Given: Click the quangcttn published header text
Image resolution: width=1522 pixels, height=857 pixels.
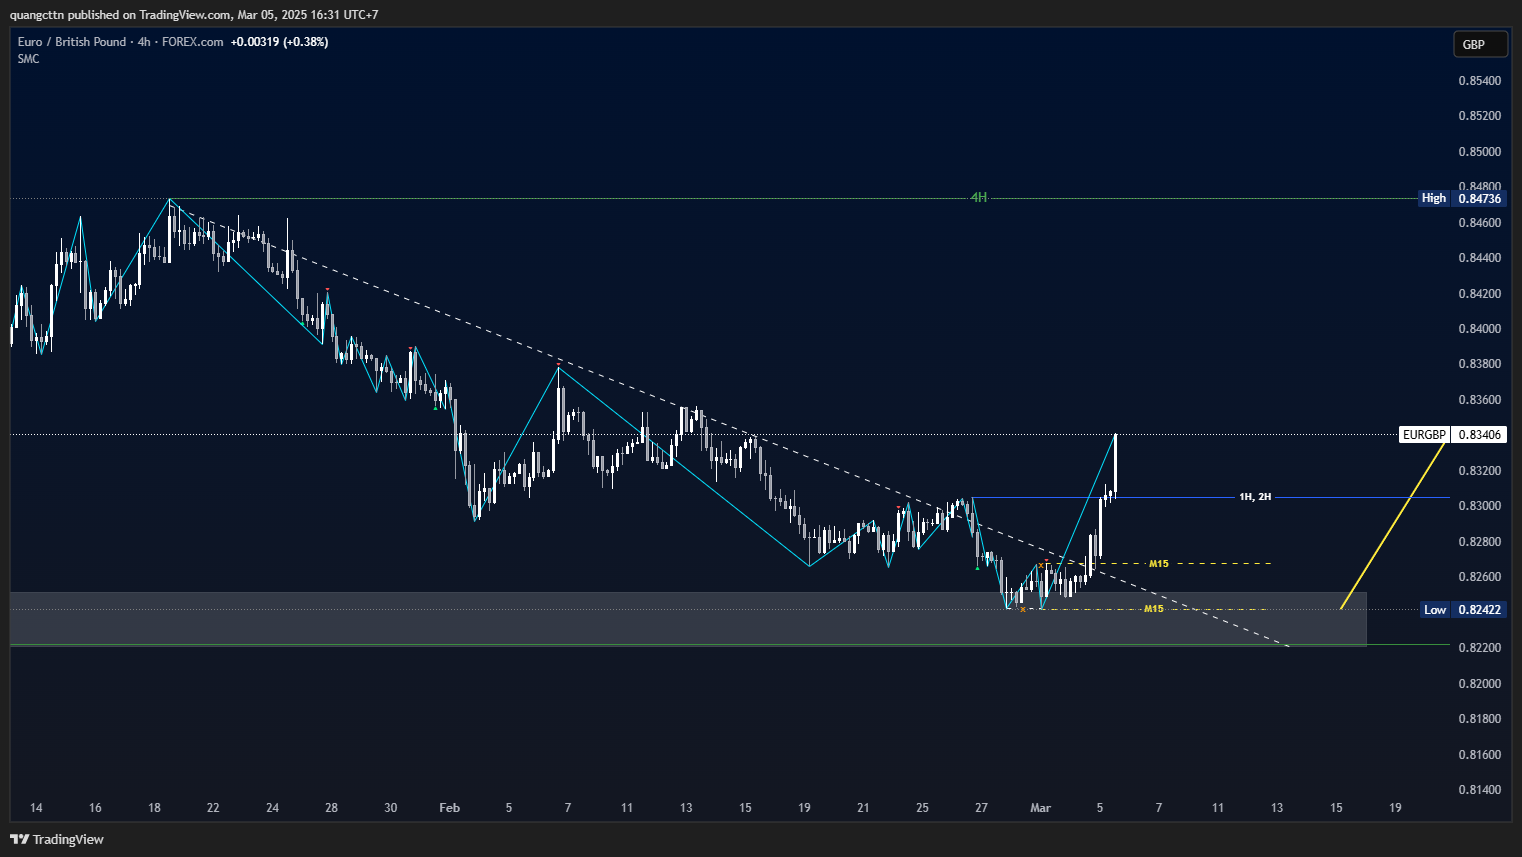Looking at the screenshot, I should coord(194,15).
